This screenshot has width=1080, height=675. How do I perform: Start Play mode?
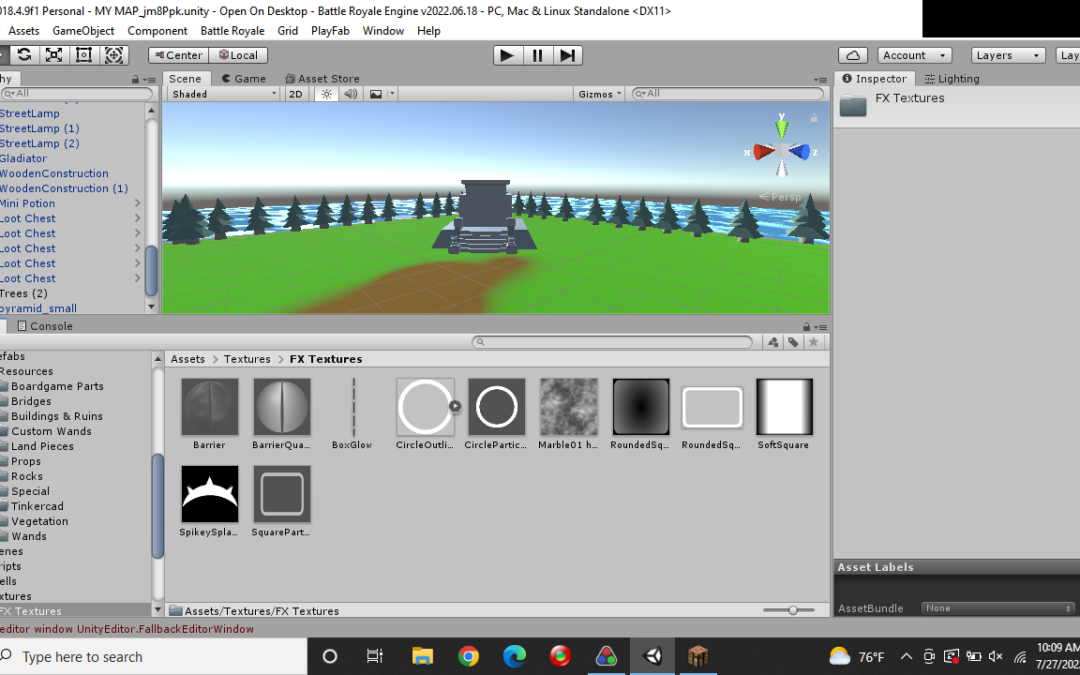508,55
